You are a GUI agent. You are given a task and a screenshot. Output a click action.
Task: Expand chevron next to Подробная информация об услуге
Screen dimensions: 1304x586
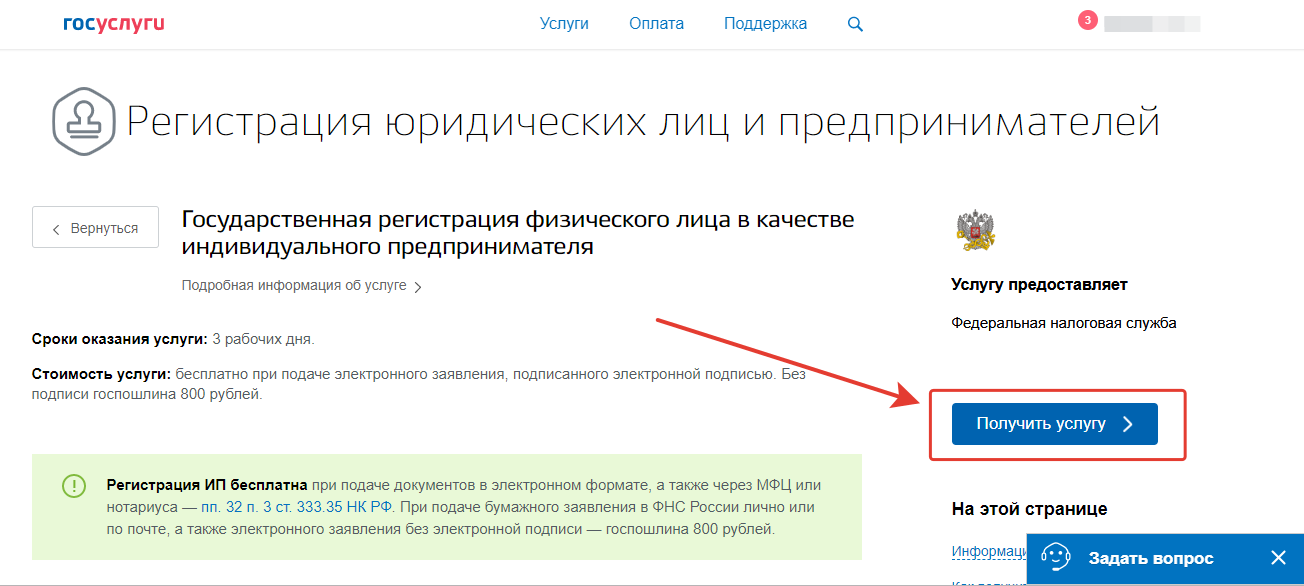[418, 287]
